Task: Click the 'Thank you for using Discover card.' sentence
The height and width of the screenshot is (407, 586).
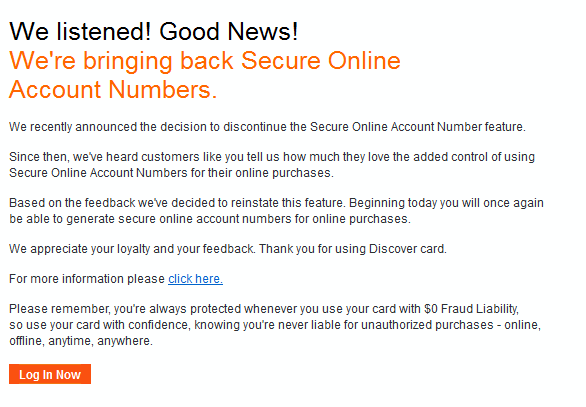Action: (x=353, y=249)
